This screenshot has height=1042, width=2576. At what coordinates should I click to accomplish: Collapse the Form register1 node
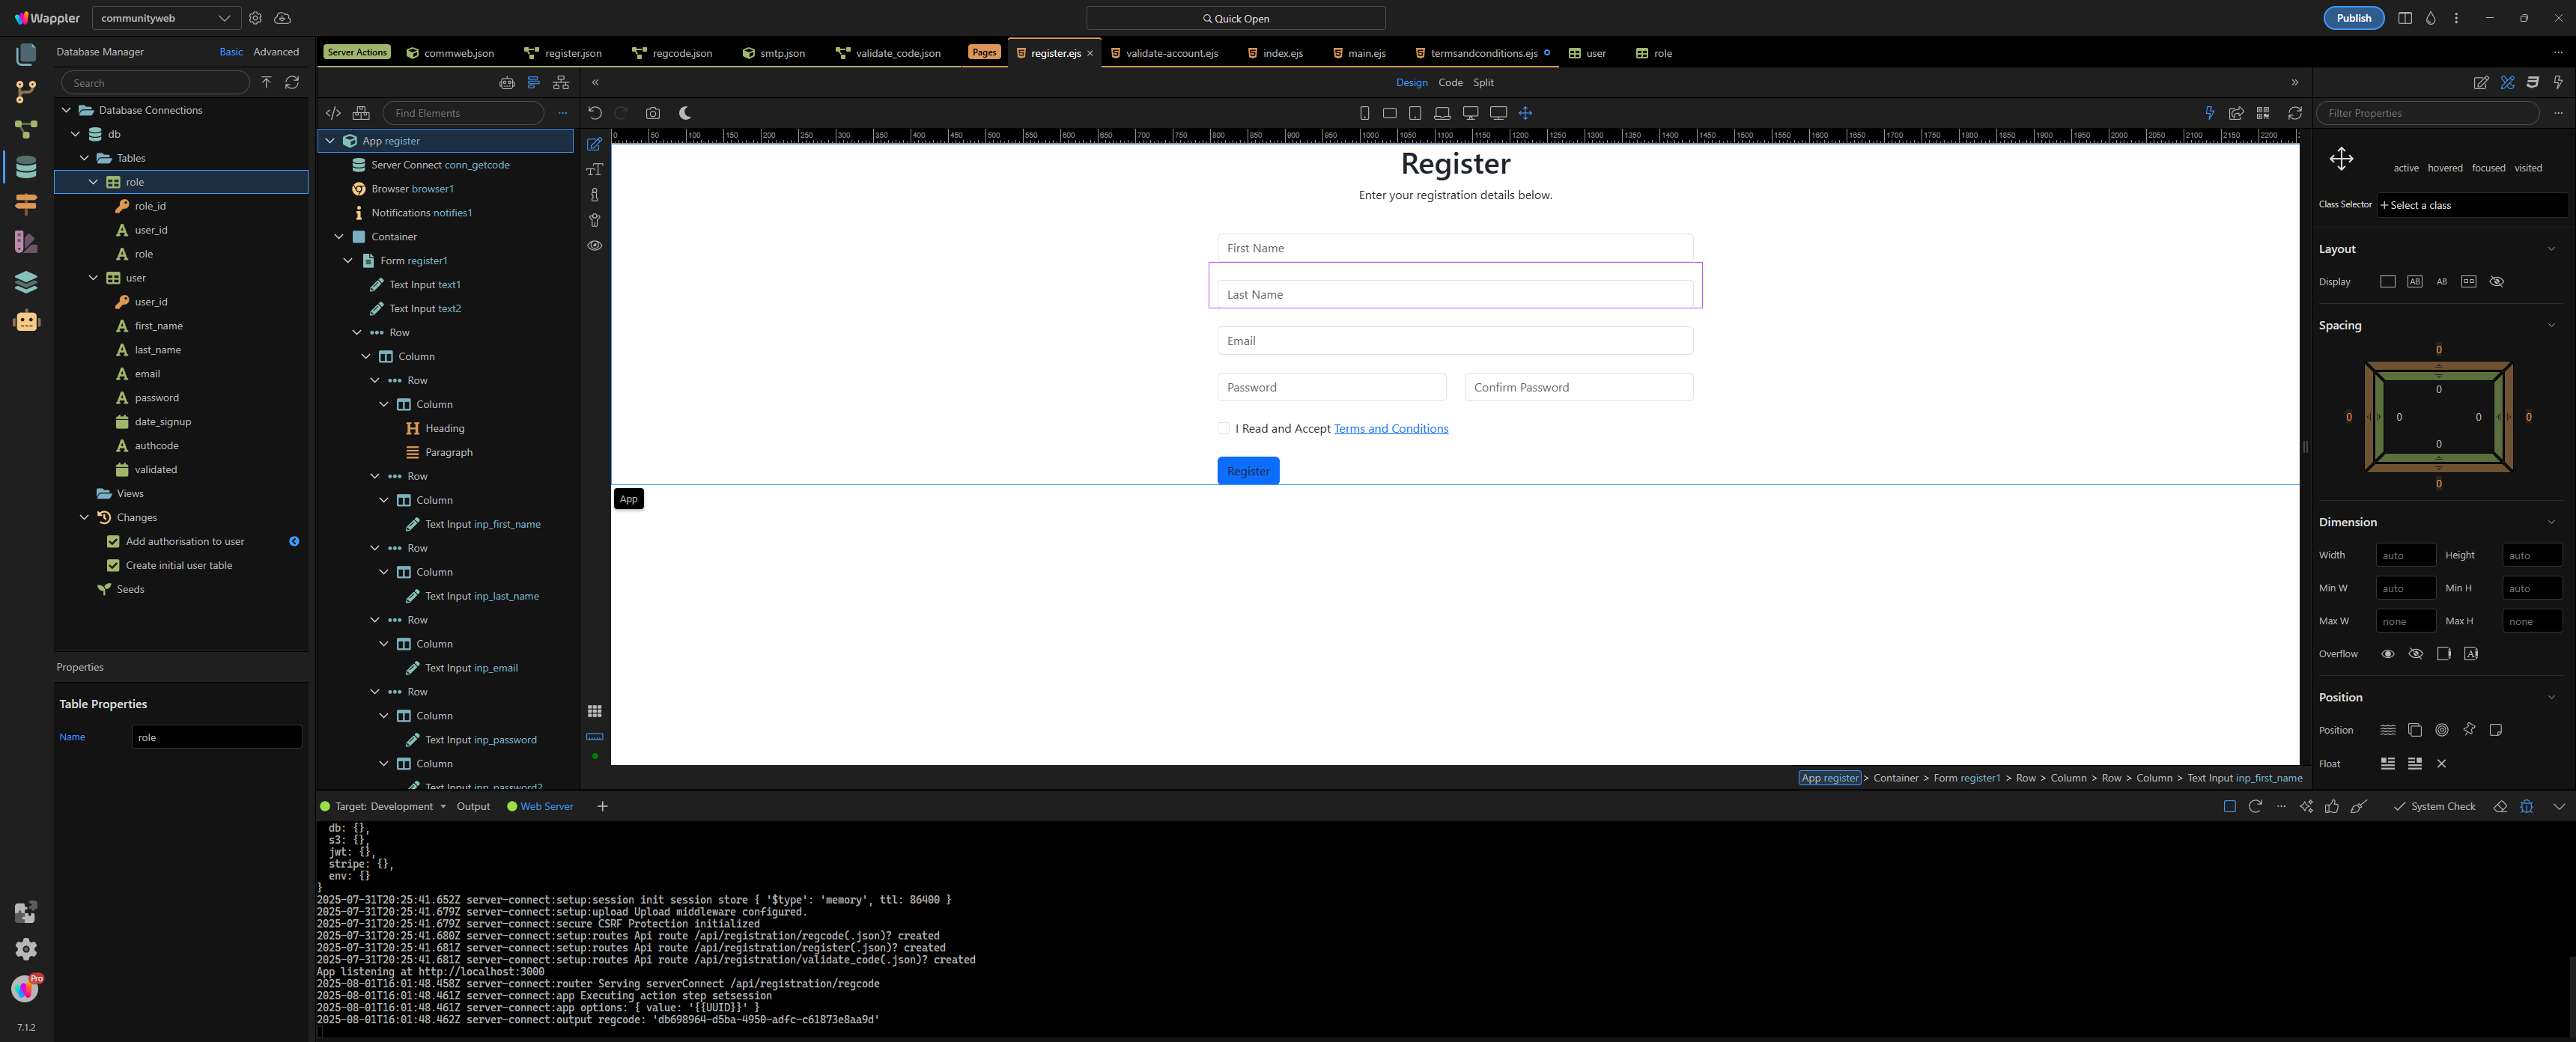click(348, 261)
